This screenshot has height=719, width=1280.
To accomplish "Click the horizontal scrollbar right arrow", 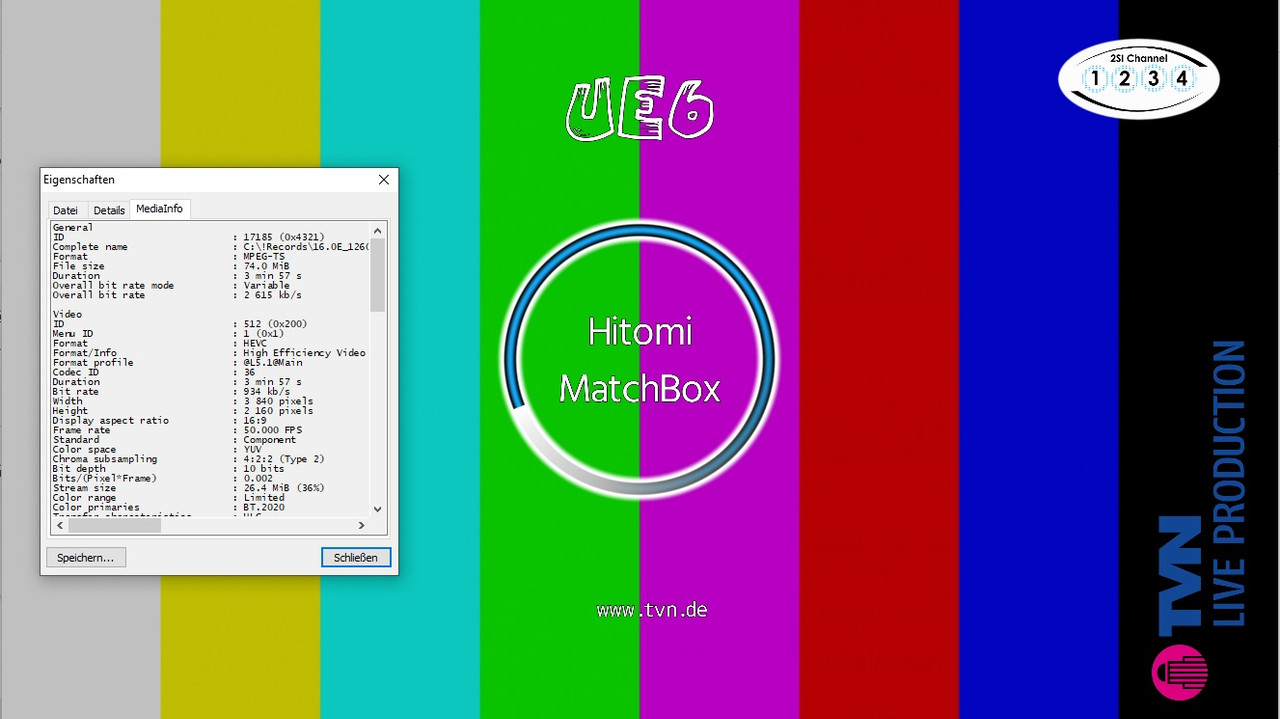I will coord(361,525).
